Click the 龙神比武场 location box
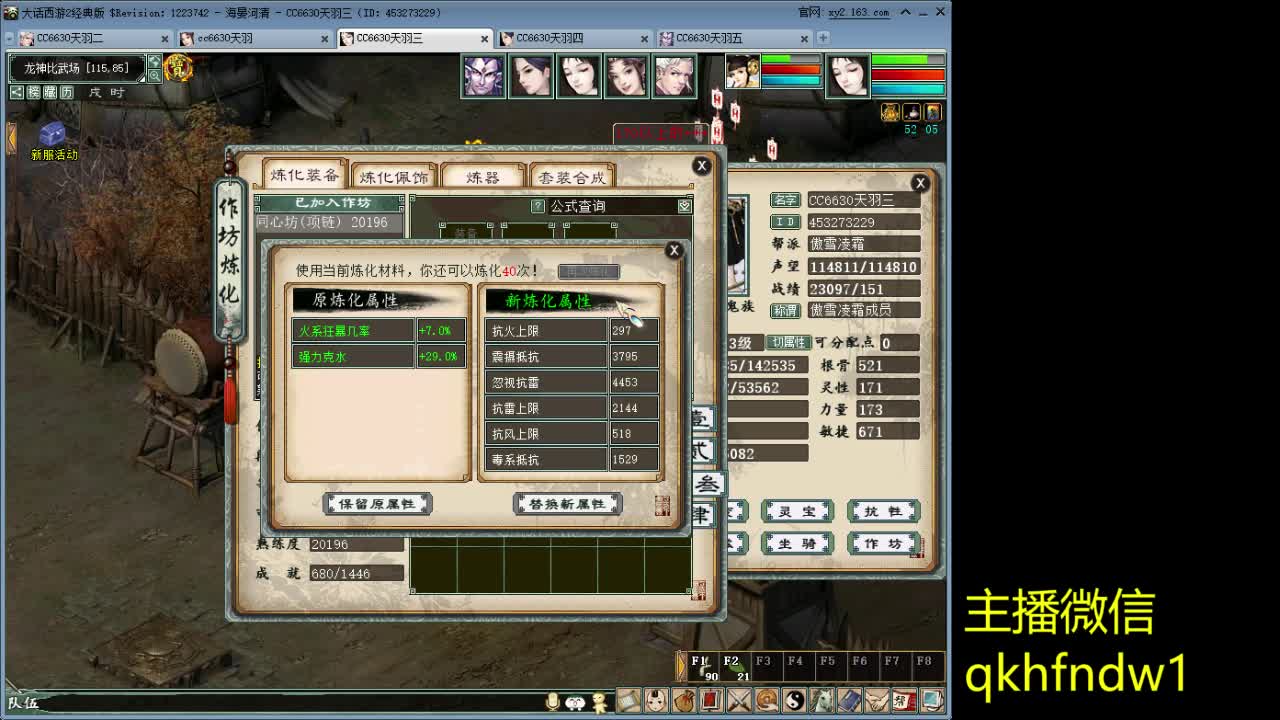This screenshot has height=720, width=1280. click(x=77, y=68)
